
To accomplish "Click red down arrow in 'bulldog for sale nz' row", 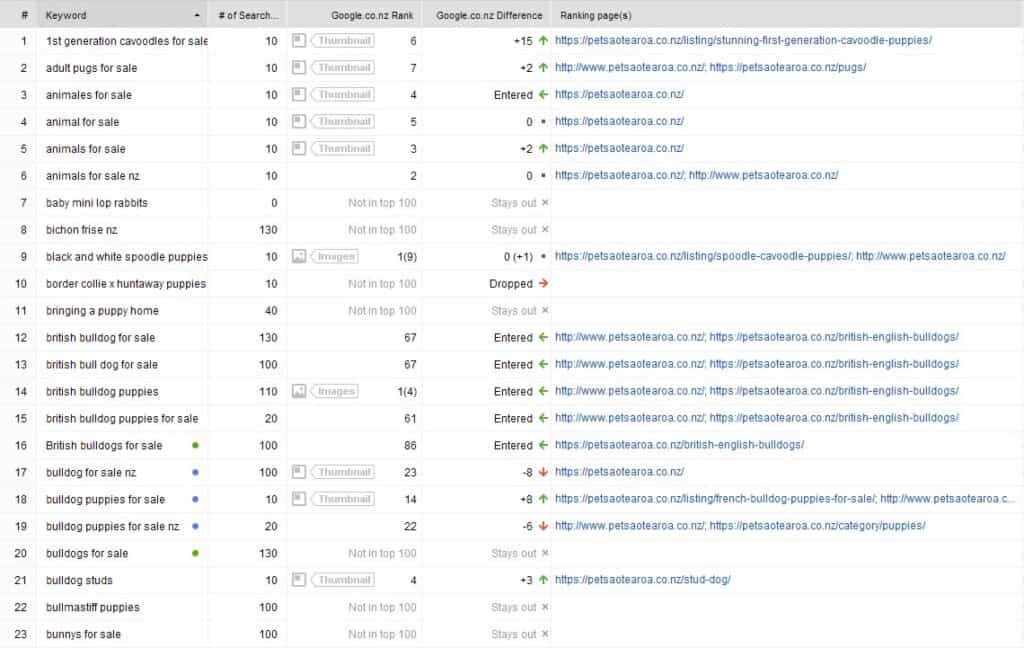I will point(543,472).
